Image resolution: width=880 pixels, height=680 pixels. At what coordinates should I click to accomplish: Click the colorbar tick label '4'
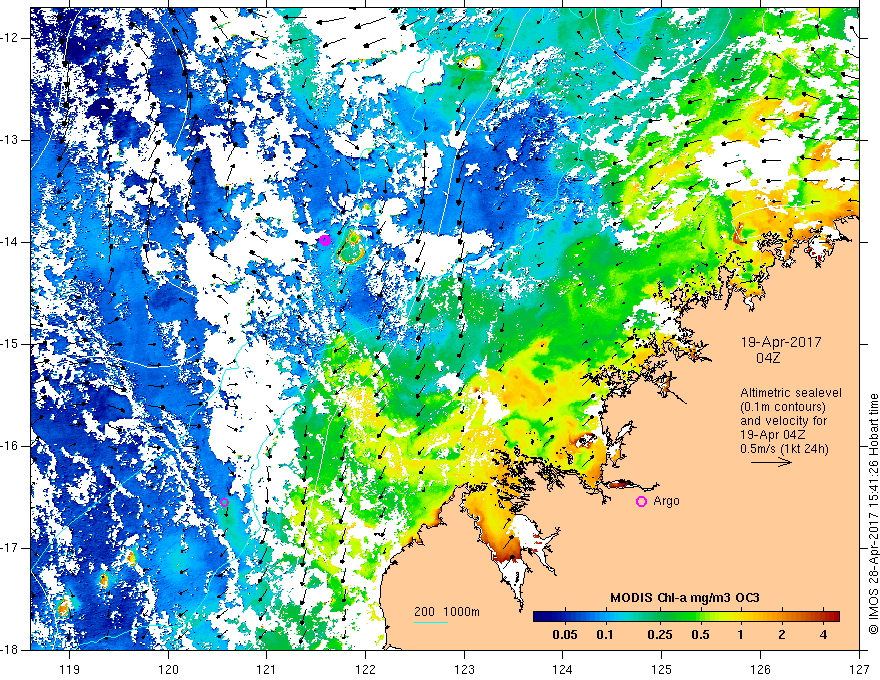tap(823, 635)
